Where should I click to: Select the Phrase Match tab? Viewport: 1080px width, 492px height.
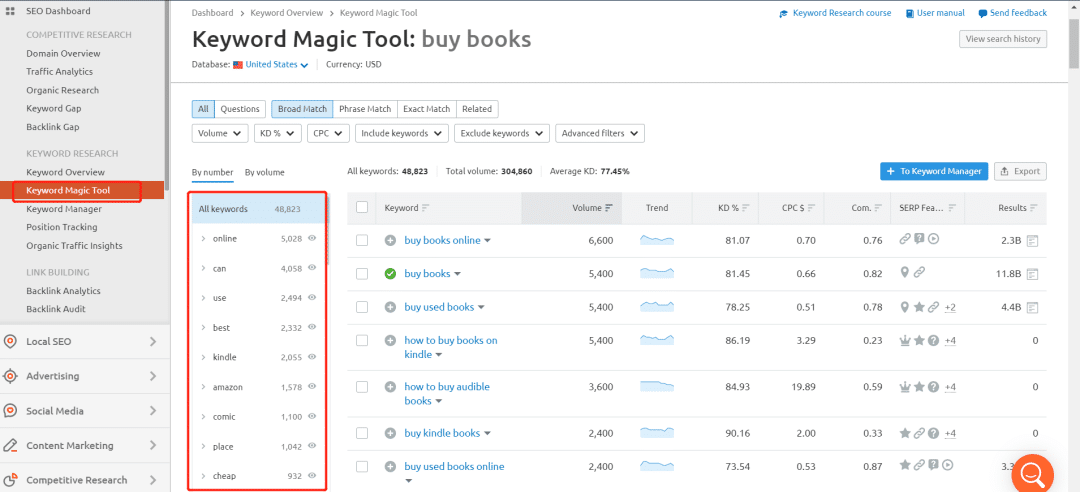coord(365,109)
